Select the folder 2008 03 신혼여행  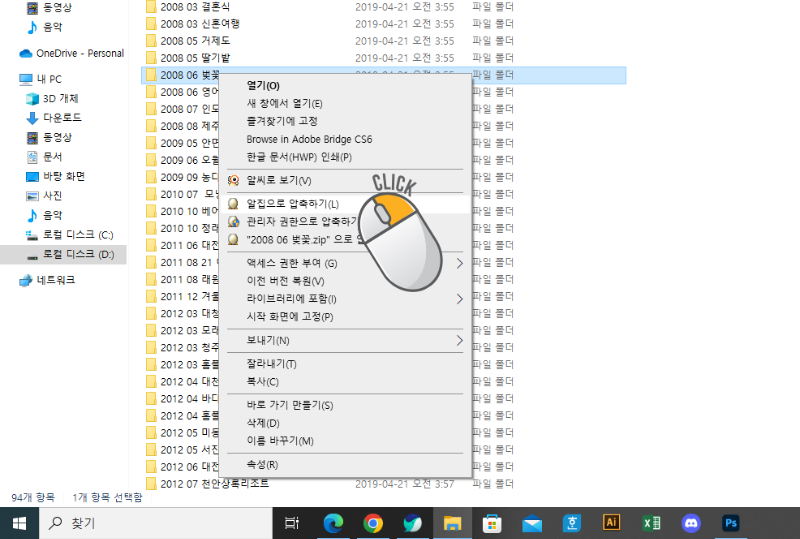point(200,24)
